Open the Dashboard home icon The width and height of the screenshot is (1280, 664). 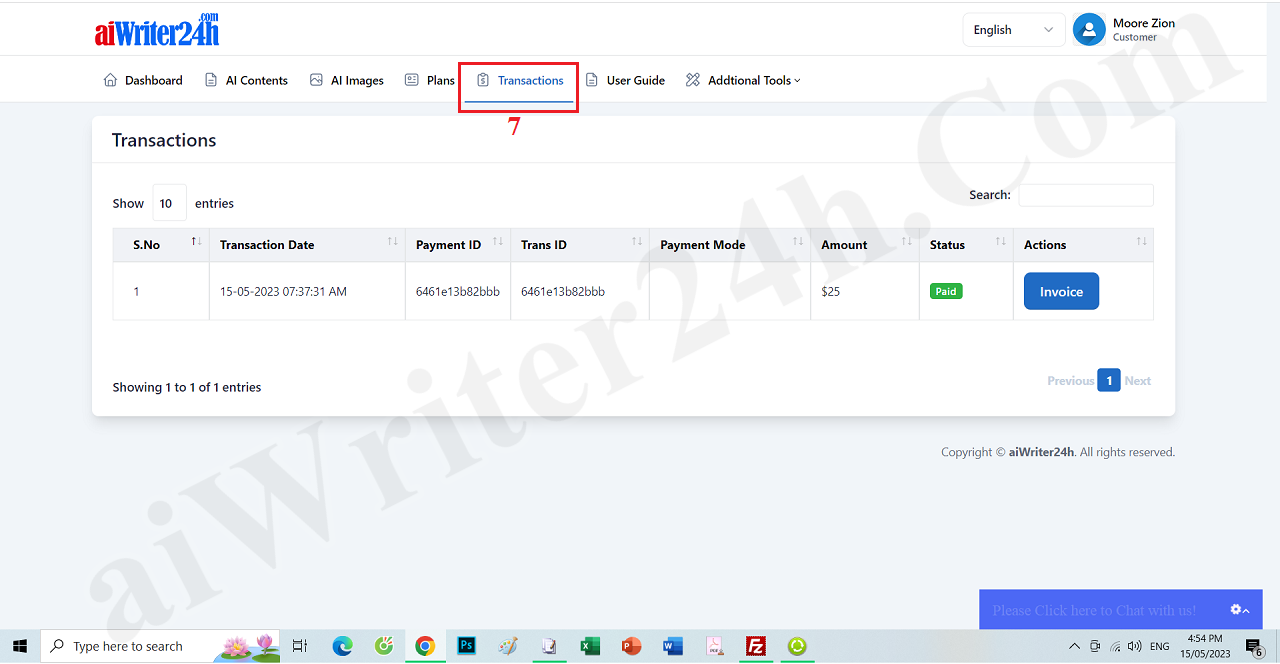(x=110, y=80)
